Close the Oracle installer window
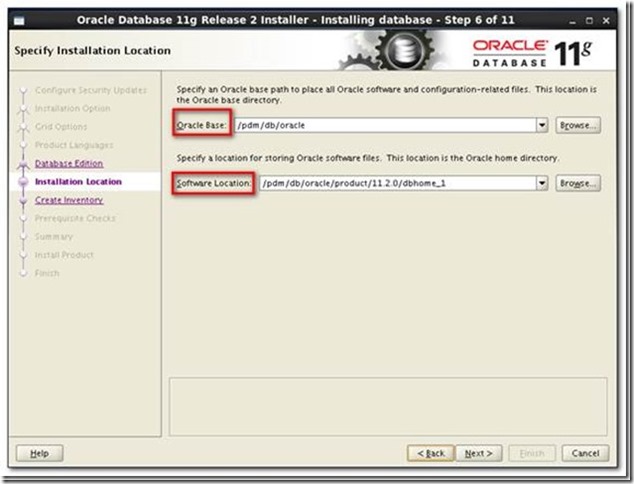 606,21
